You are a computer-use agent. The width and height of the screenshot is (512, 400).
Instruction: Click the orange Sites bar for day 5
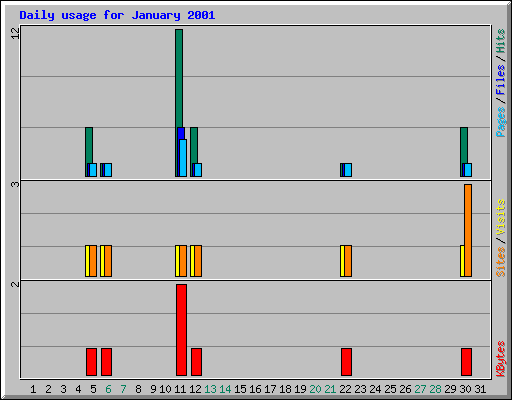93,261
